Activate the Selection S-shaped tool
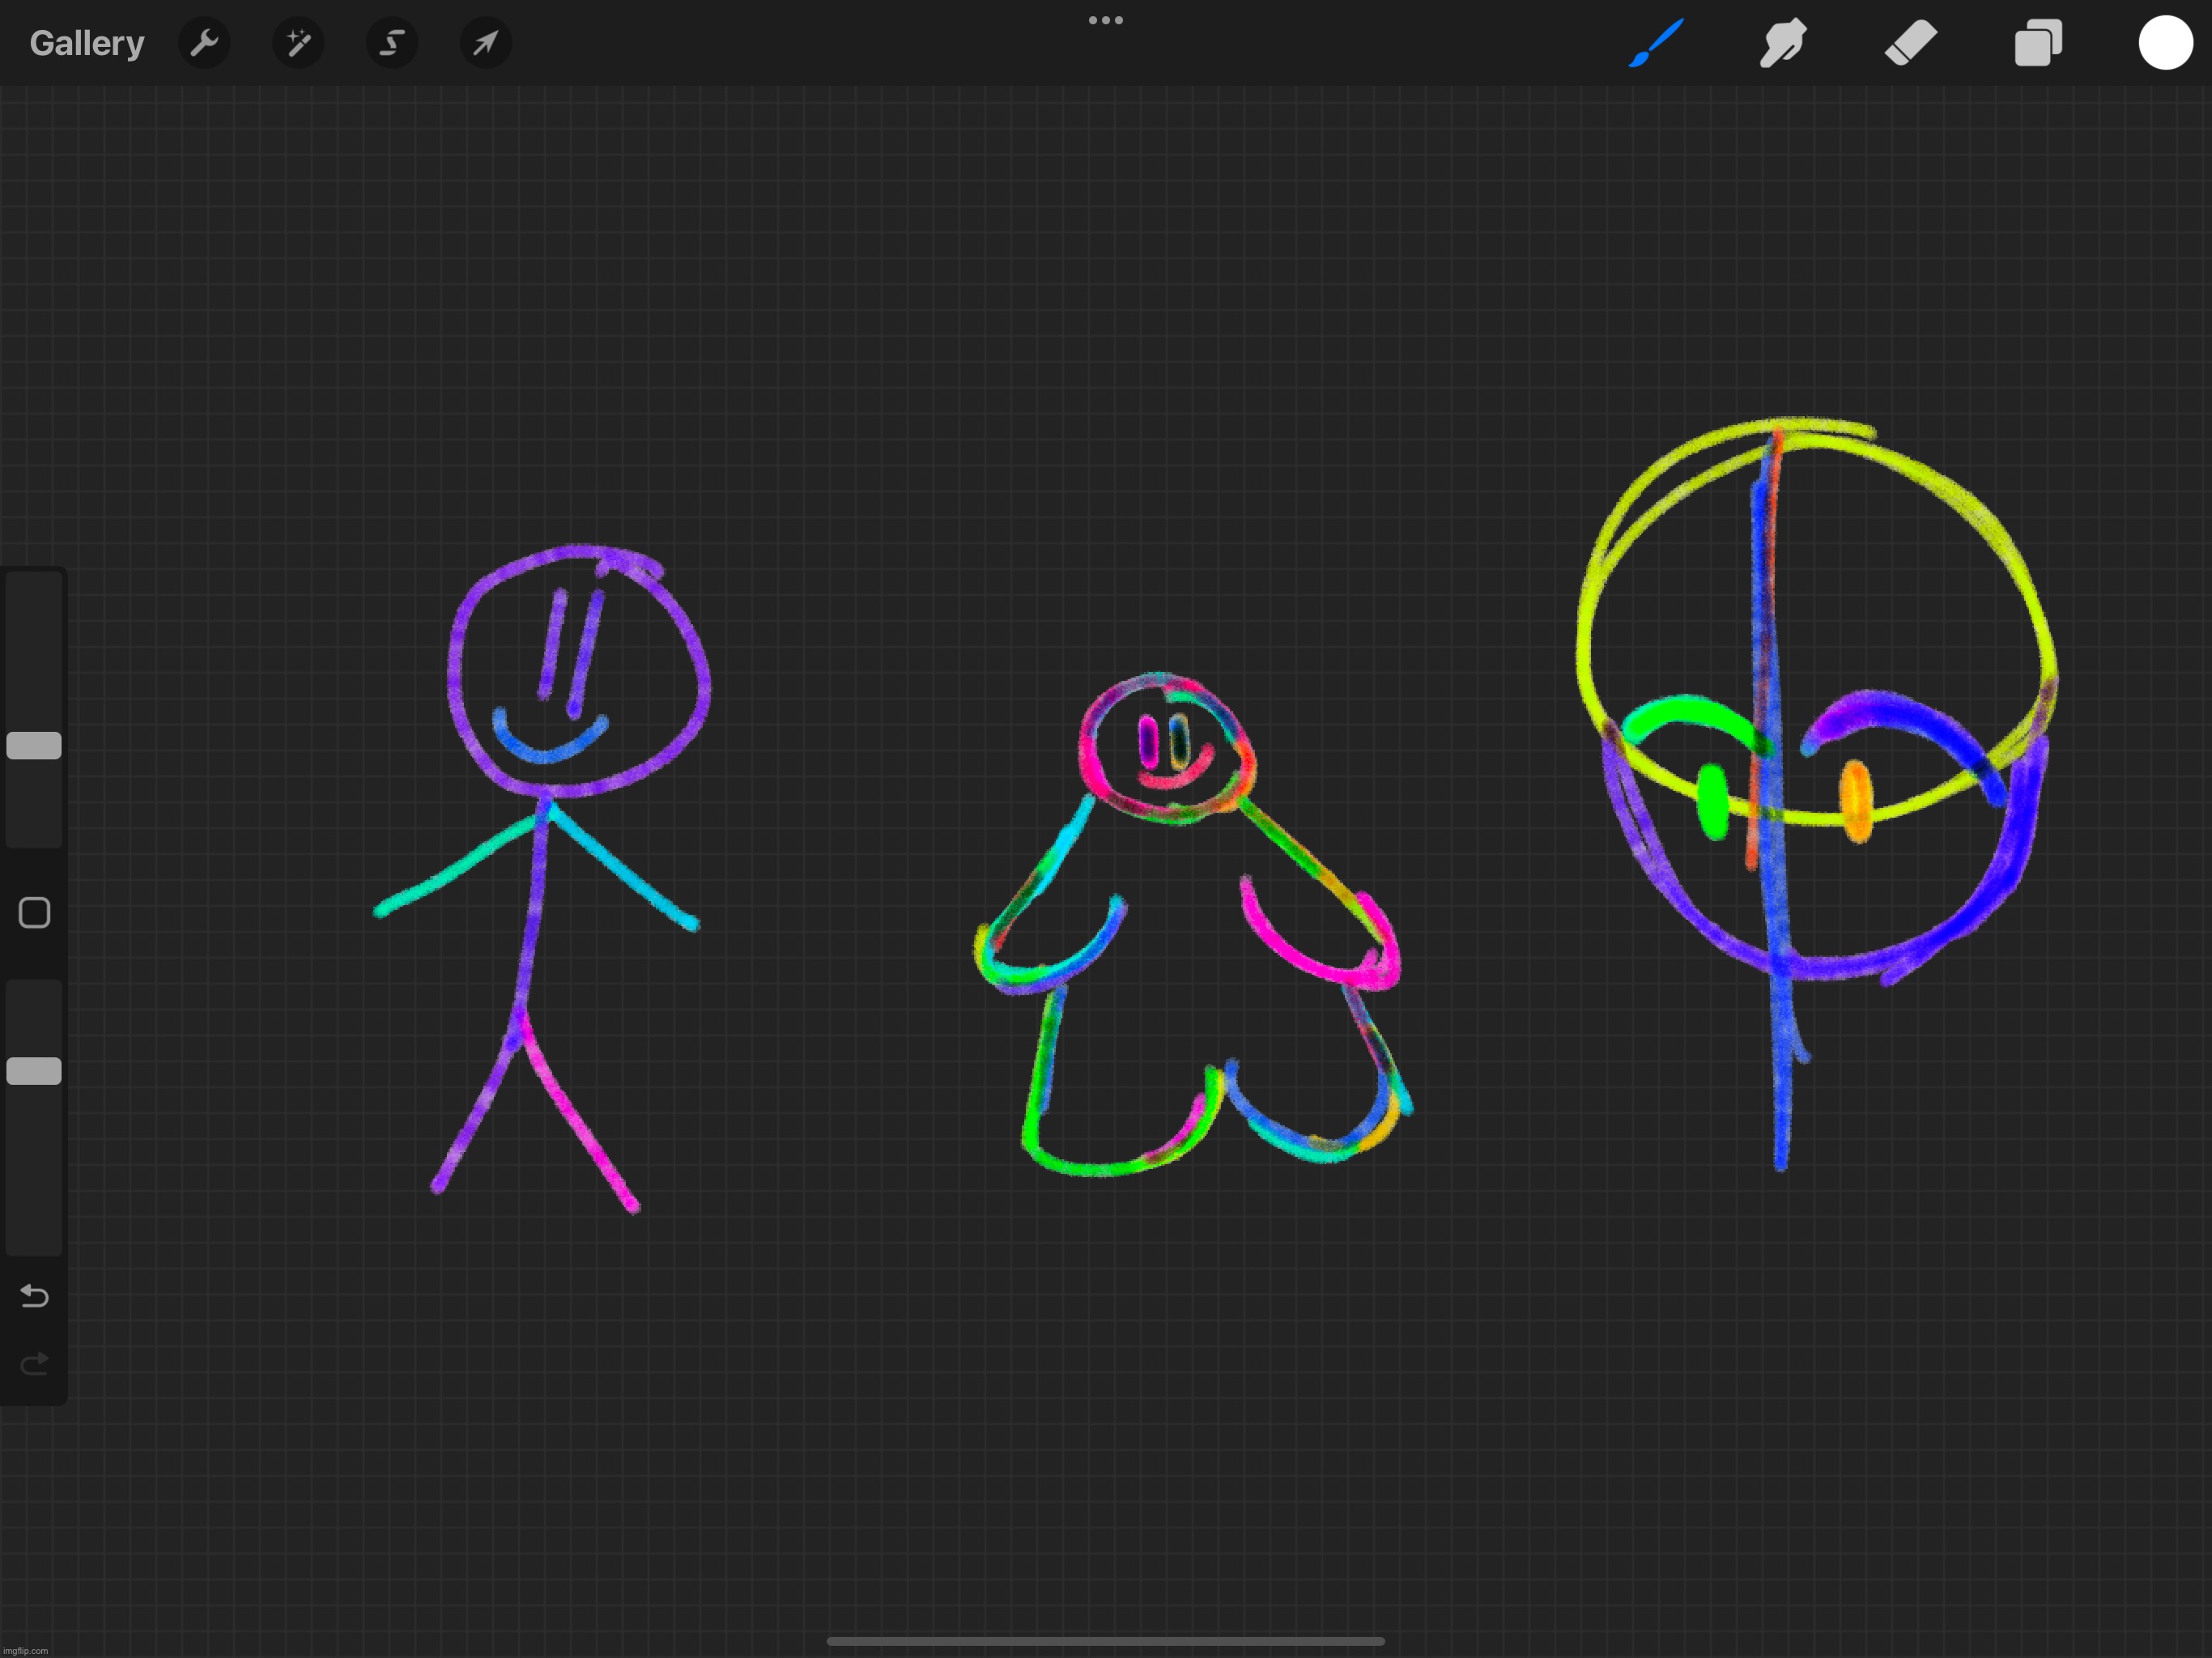 [392, 43]
